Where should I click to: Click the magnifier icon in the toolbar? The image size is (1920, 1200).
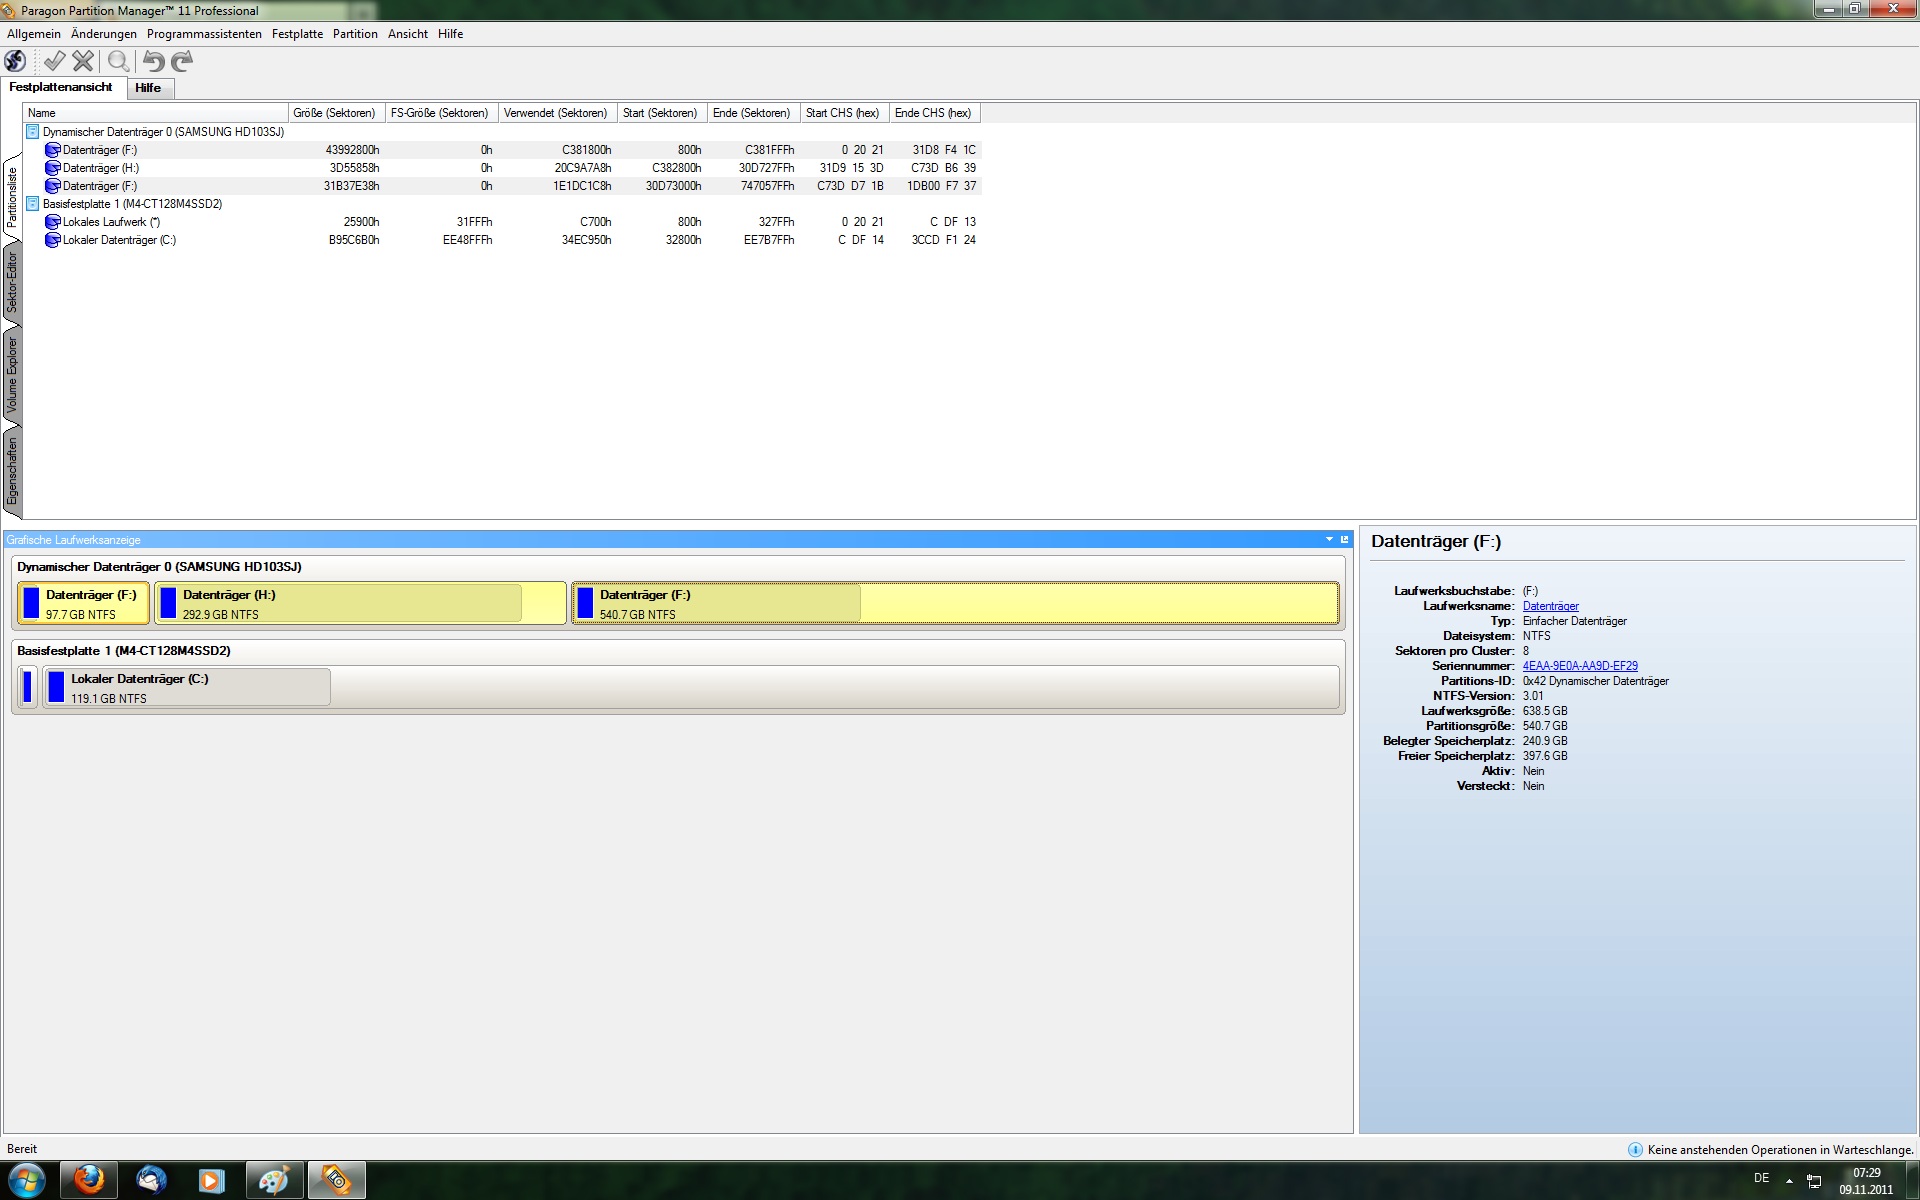coord(118,61)
